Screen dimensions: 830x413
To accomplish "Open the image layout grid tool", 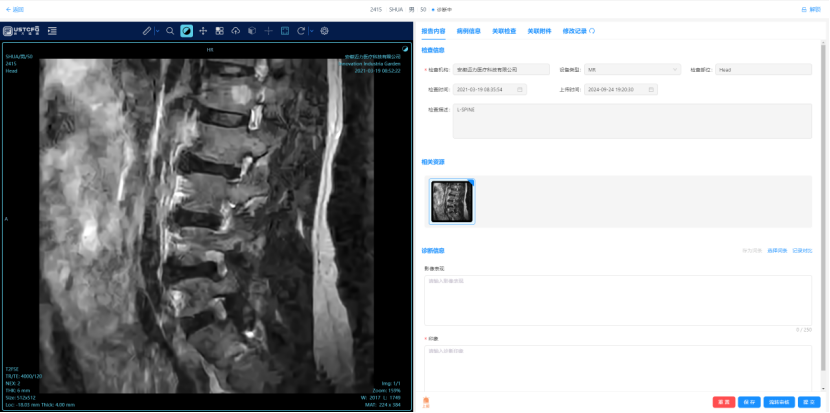I will pyautogui.click(x=219, y=31).
